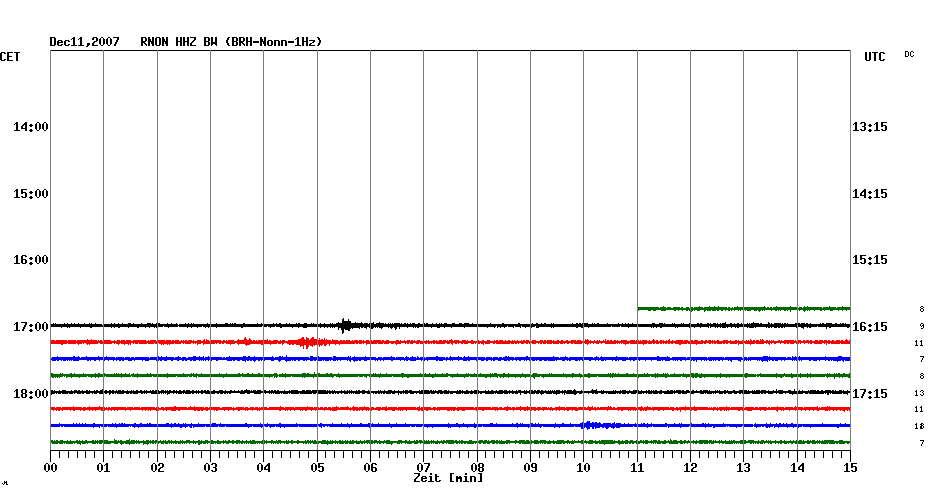Click the black 18:00 seismogram trace
This screenshot has width=930, height=494.
[x=450, y=392]
